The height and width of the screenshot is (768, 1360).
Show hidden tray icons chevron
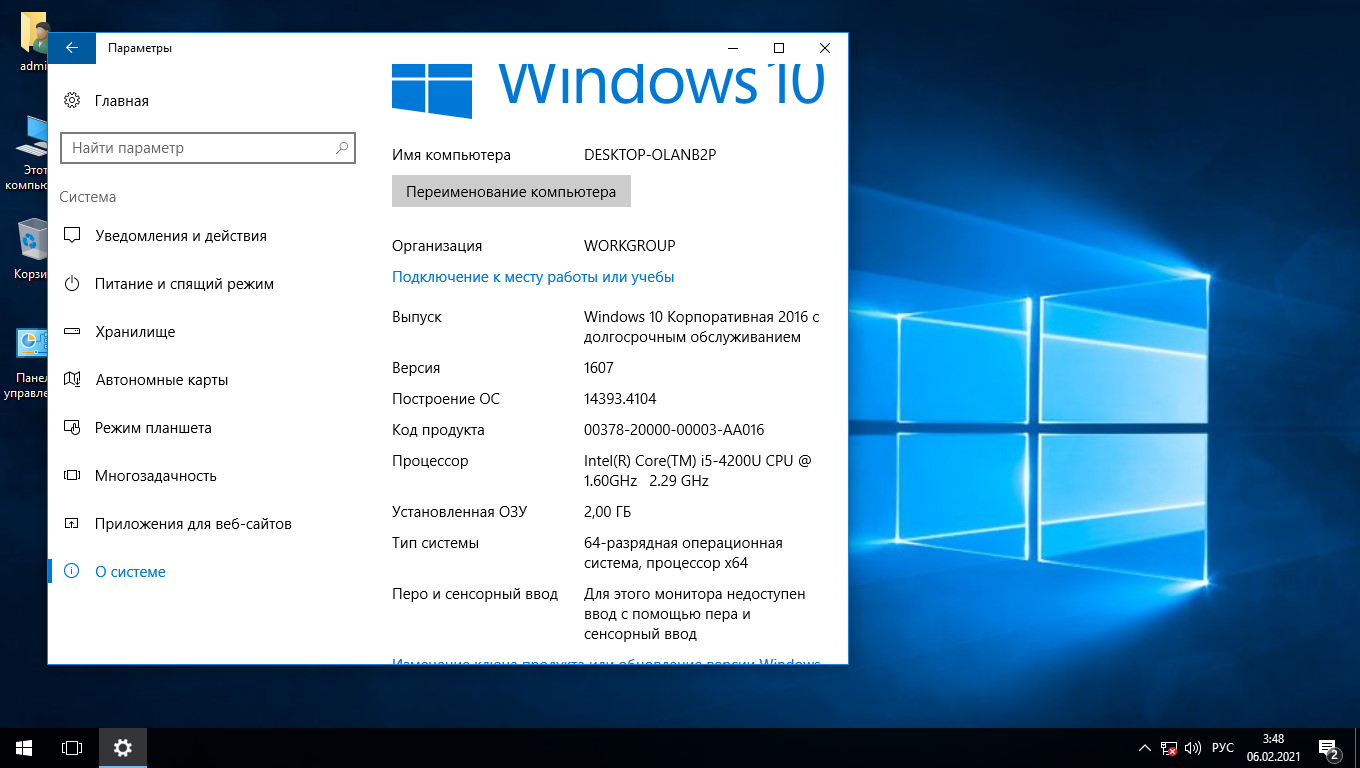click(1145, 748)
